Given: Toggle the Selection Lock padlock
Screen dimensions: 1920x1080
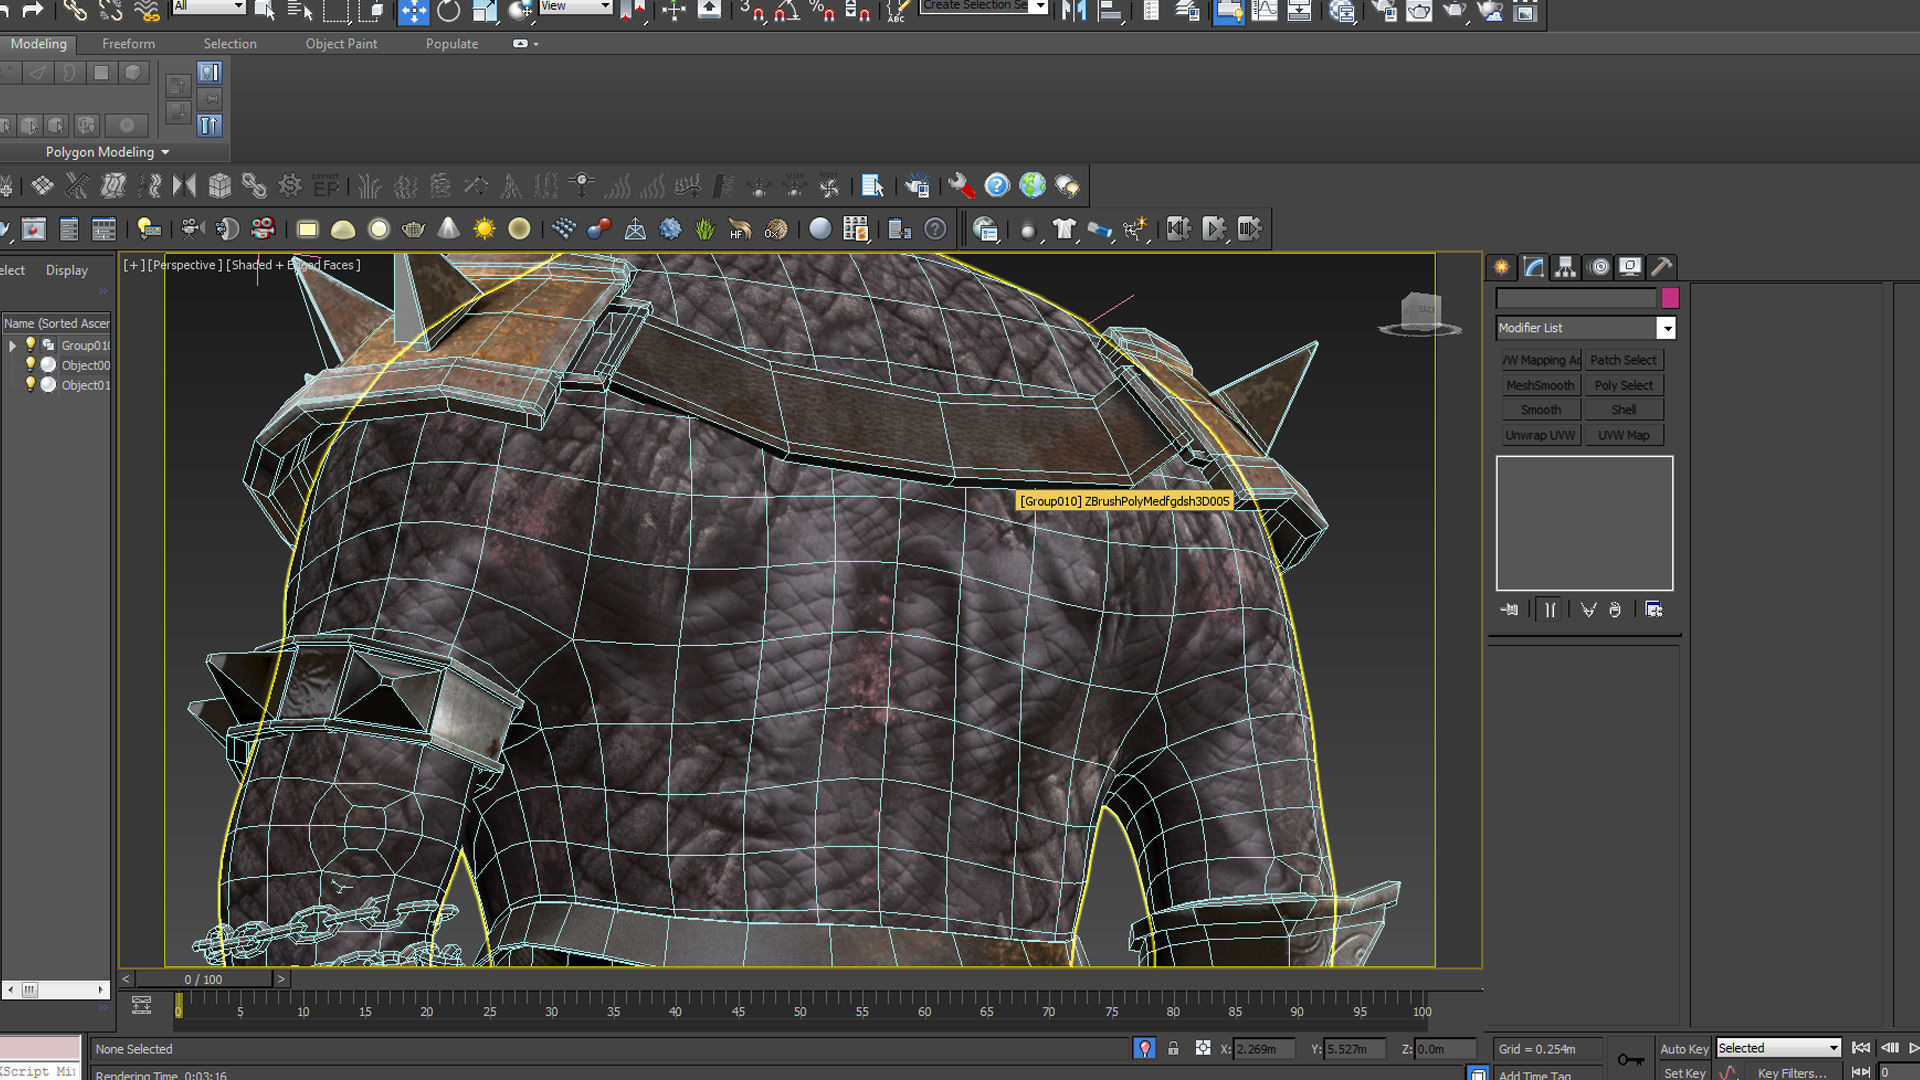Looking at the screenshot, I should click(1173, 1048).
